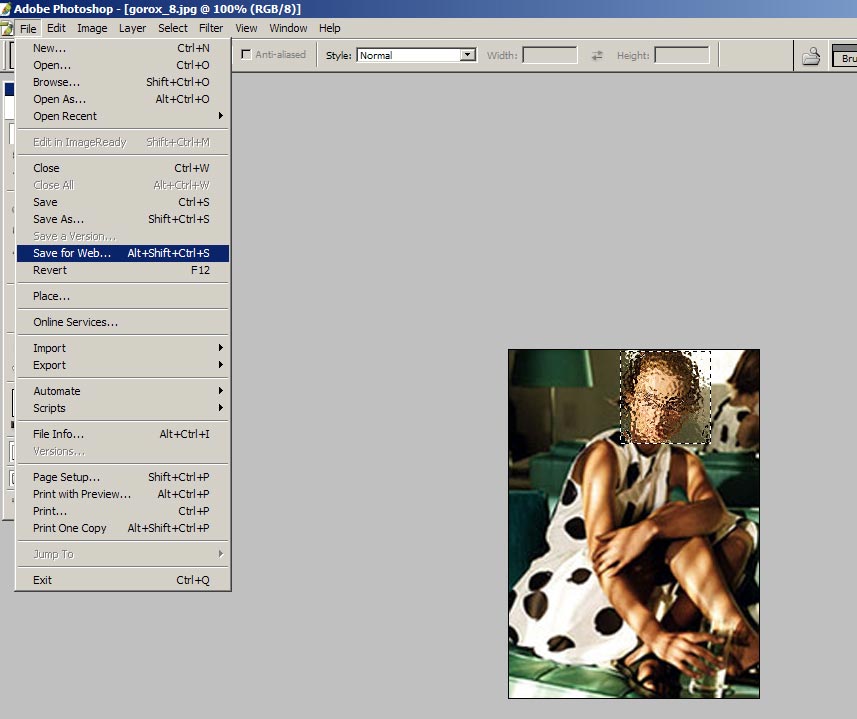The height and width of the screenshot is (719, 857).
Task: Click the Brushes palette tab
Action: click(845, 58)
